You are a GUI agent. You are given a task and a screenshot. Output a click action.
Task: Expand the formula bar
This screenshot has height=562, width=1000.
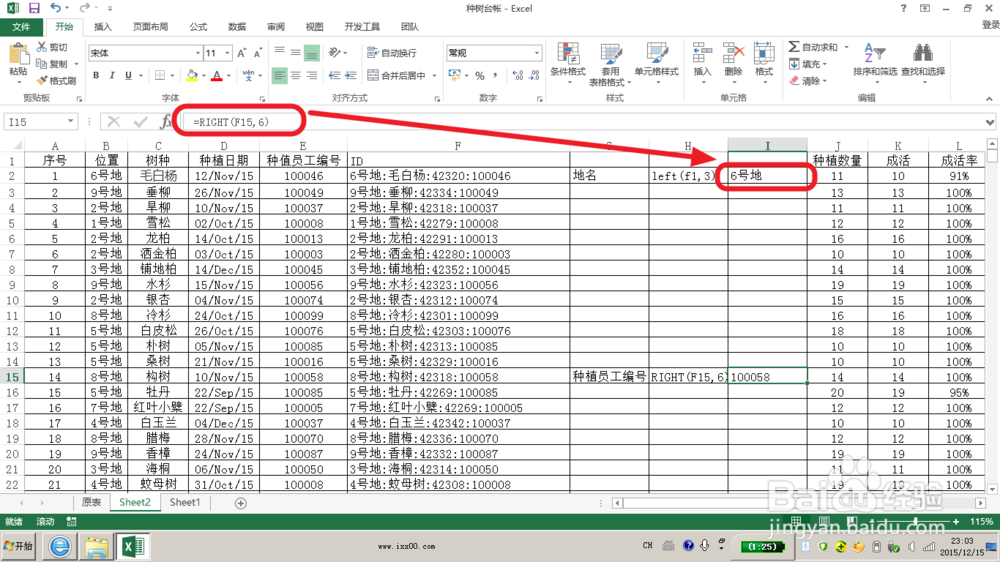pyautogui.click(x=990, y=122)
